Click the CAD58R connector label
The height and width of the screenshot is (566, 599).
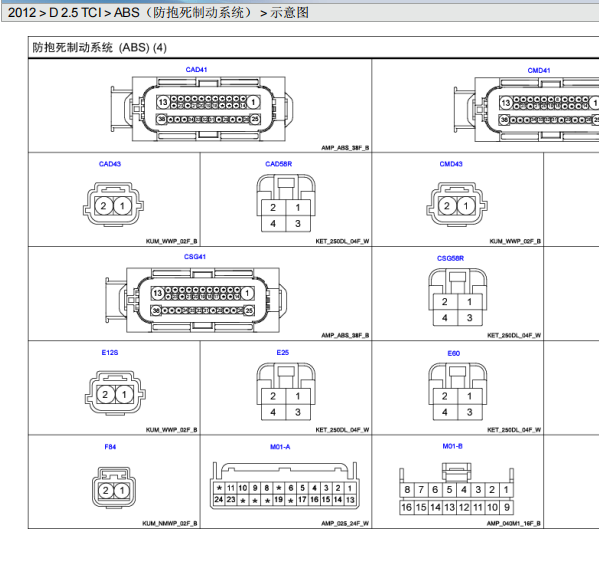click(x=278, y=164)
